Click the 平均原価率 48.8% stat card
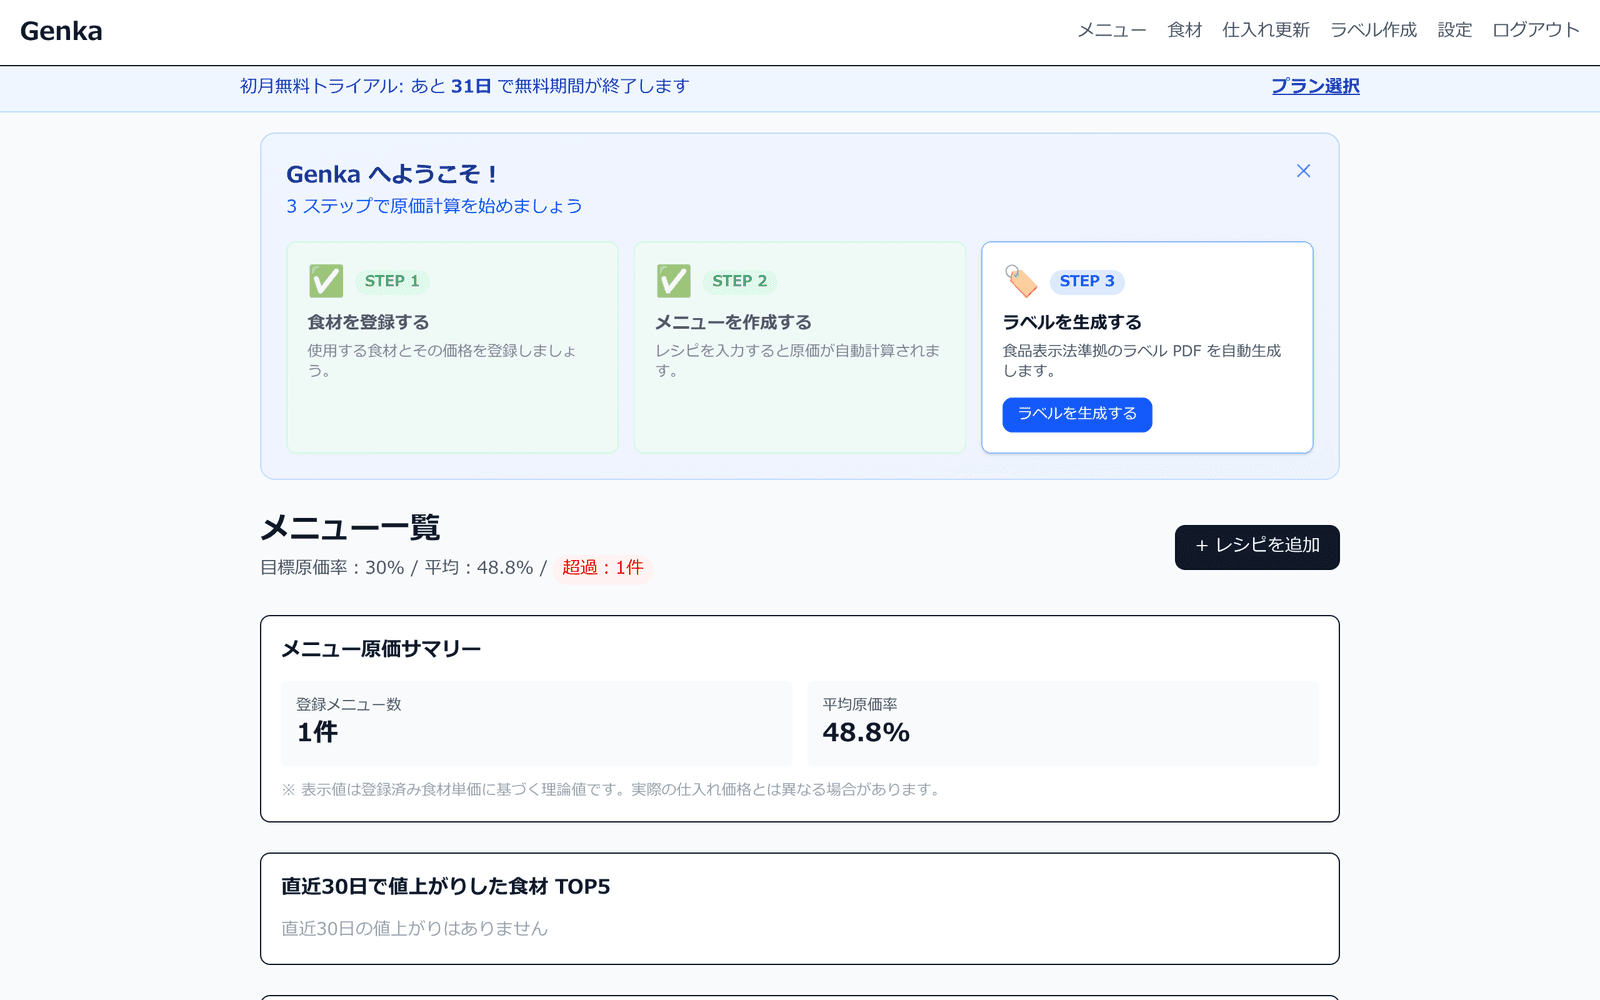Screen dimensions: 1600x1000 coord(1063,723)
